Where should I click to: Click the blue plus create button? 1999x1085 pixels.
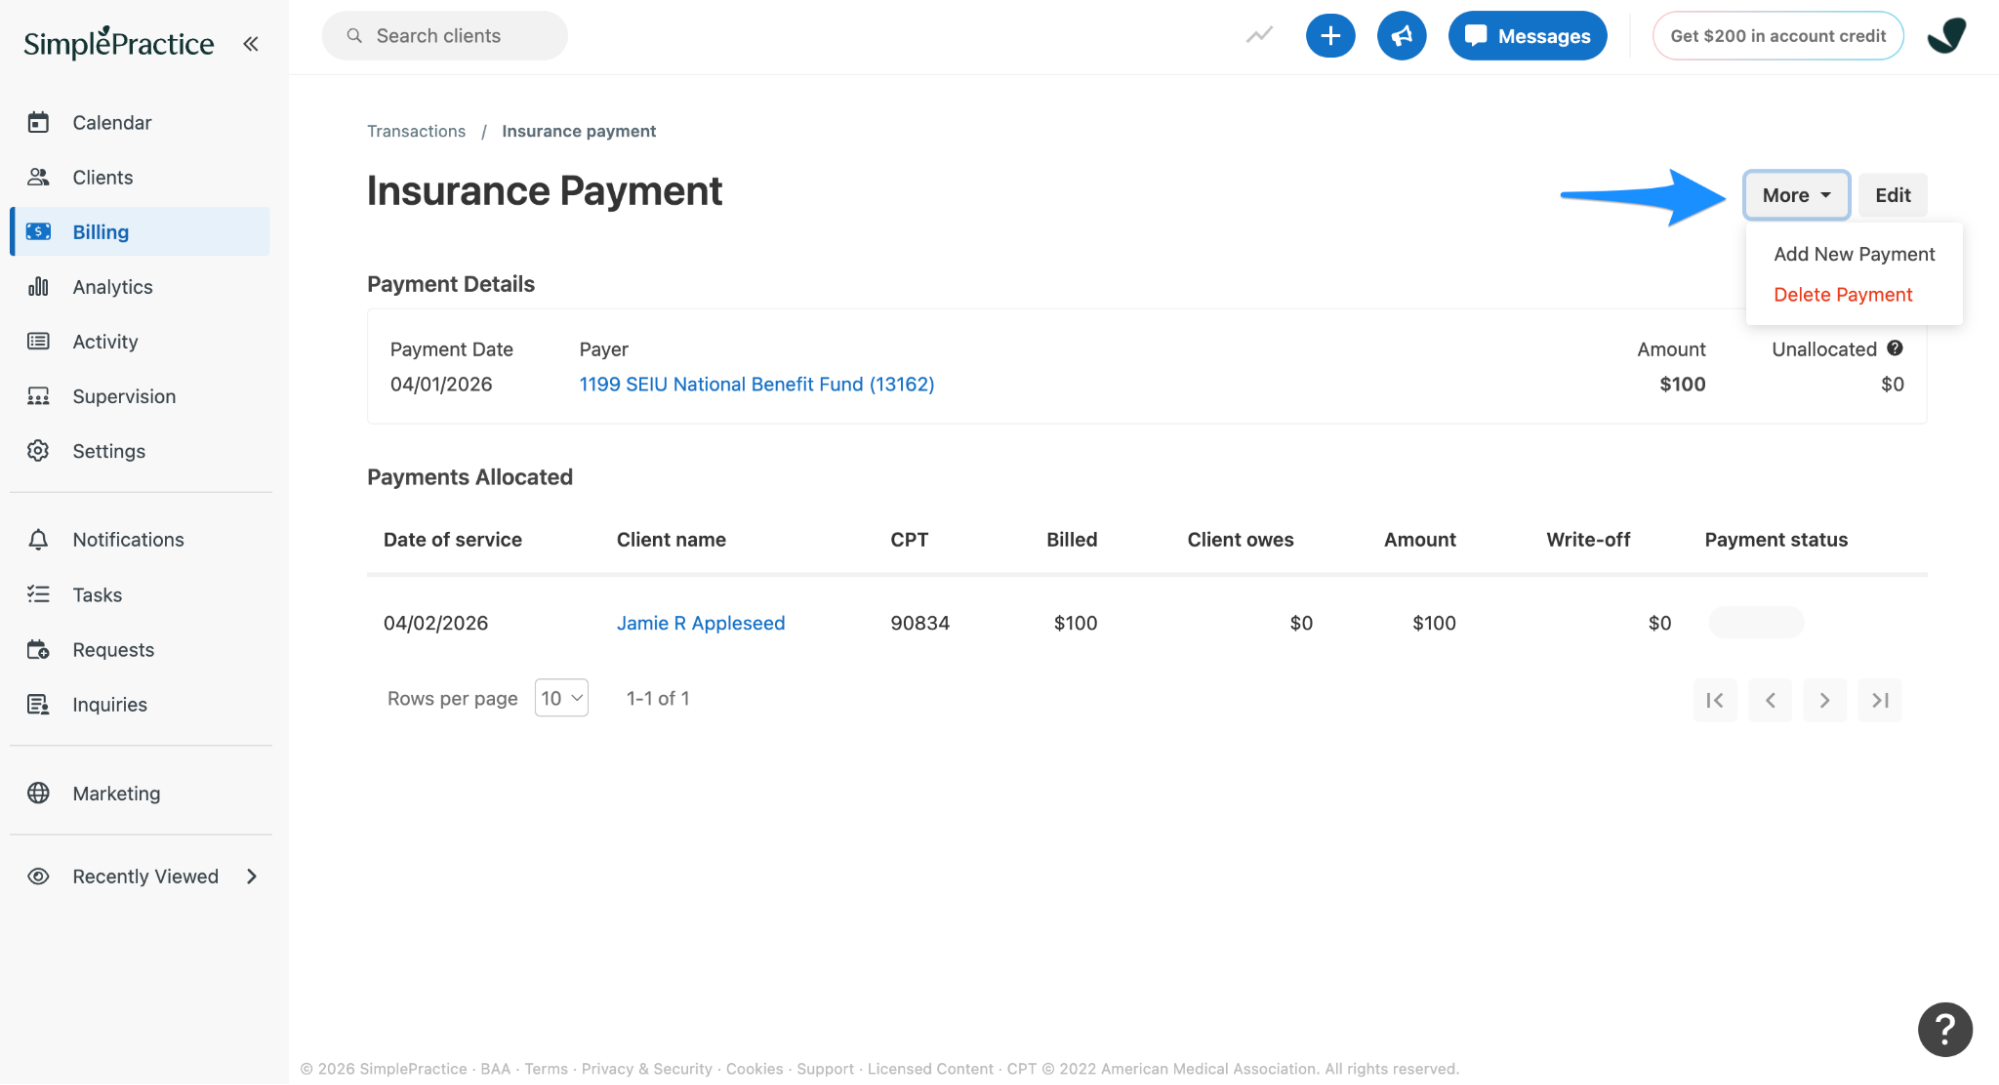pos(1330,36)
